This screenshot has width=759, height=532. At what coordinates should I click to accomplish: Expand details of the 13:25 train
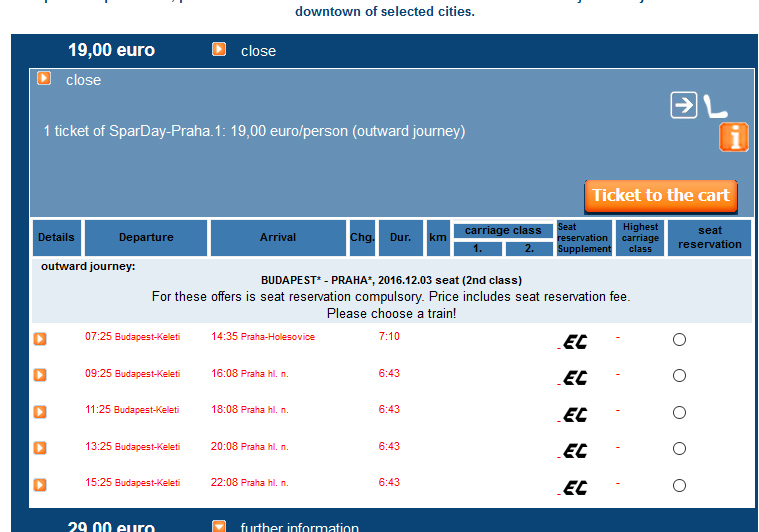coord(40,448)
